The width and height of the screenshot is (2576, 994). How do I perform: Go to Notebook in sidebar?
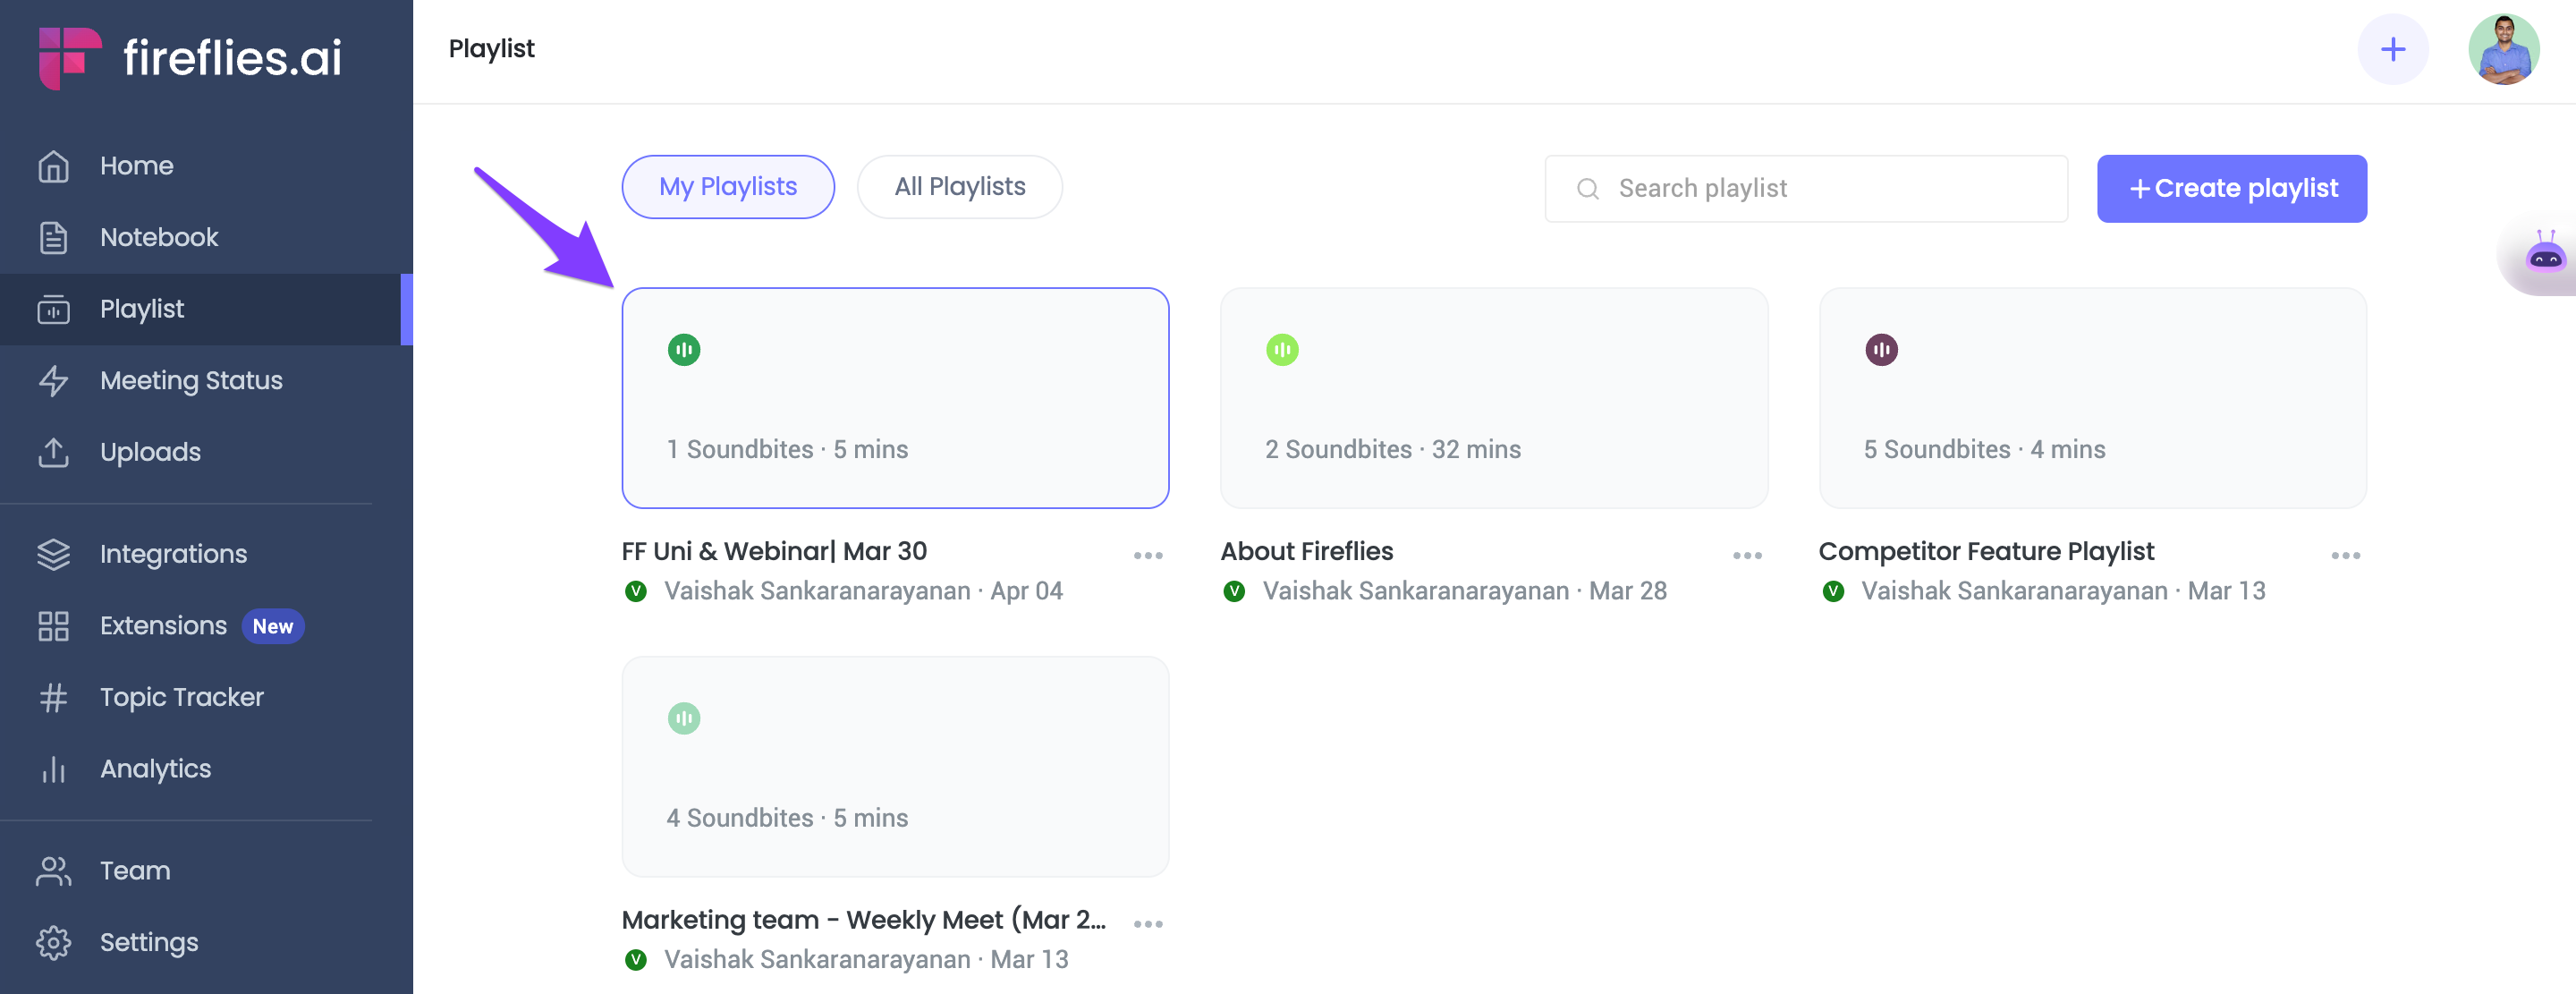[x=206, y=237]
